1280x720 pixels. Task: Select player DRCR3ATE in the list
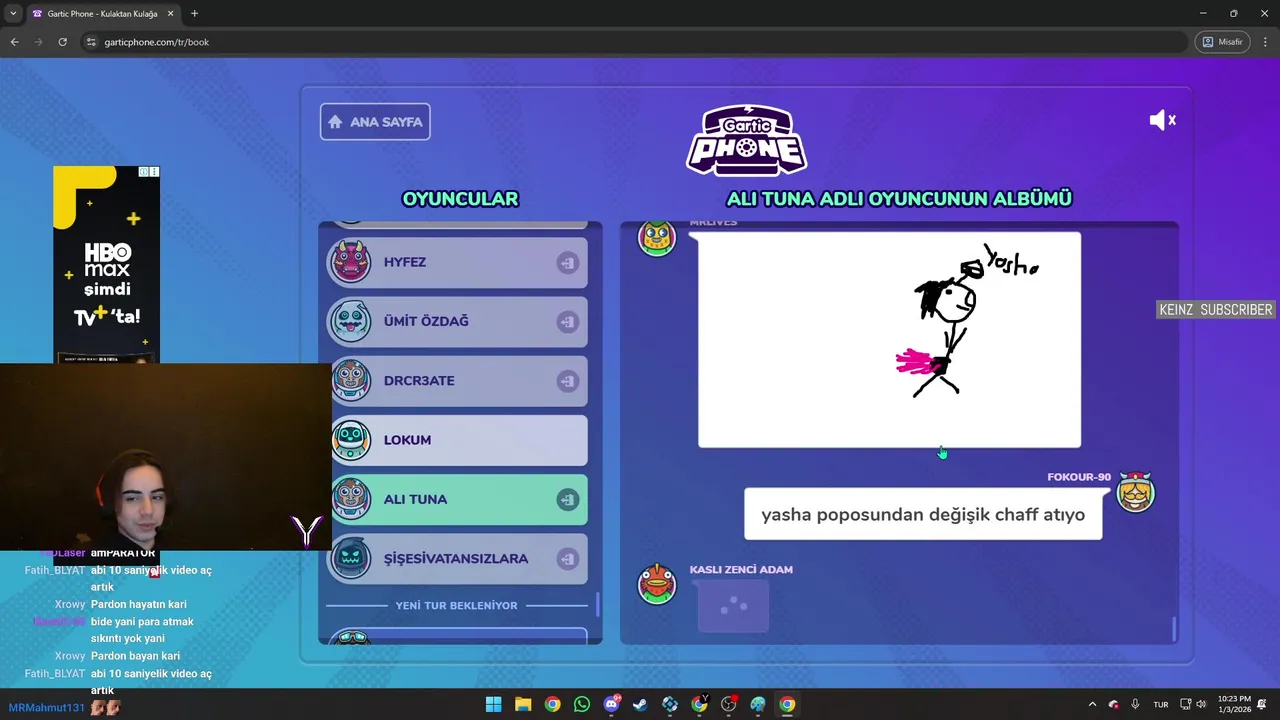coord(459,381)
